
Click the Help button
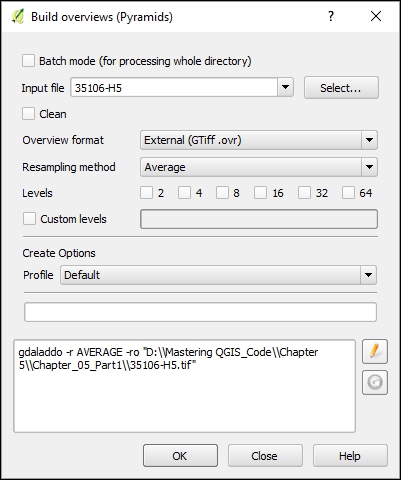click(350, 455)
